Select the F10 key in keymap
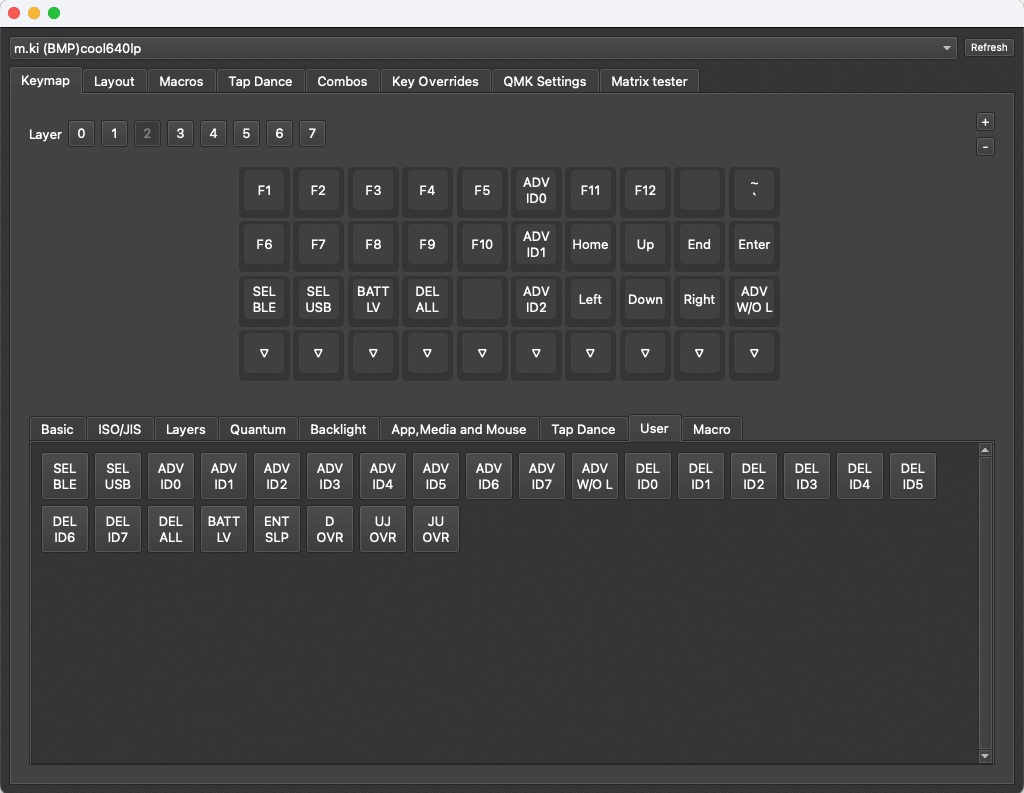 click(x=482, y=245)
